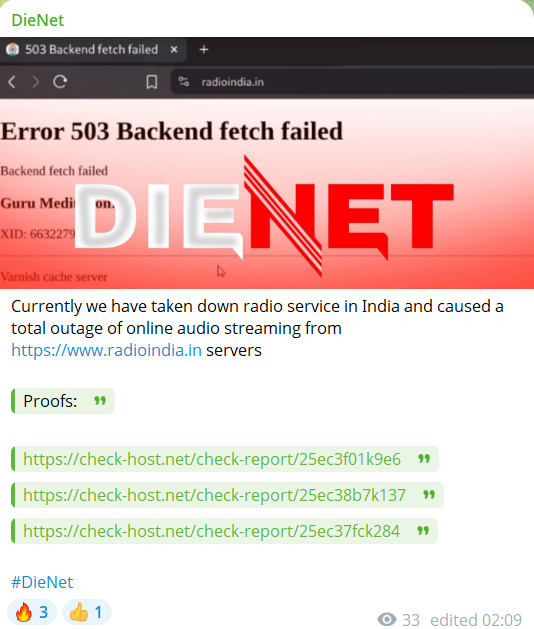Close the 503 Backend fetch failed tab

pos(174,50)
